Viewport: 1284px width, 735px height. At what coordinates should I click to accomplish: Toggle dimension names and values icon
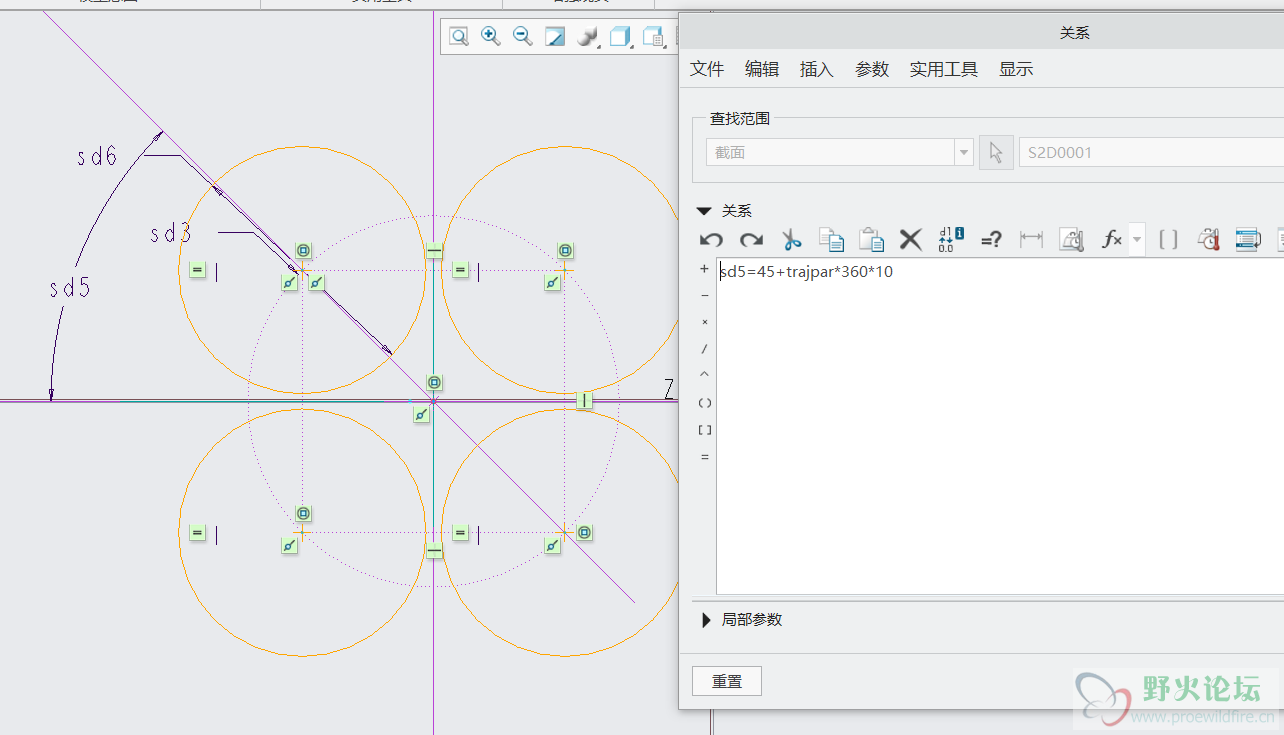point(951,239)
